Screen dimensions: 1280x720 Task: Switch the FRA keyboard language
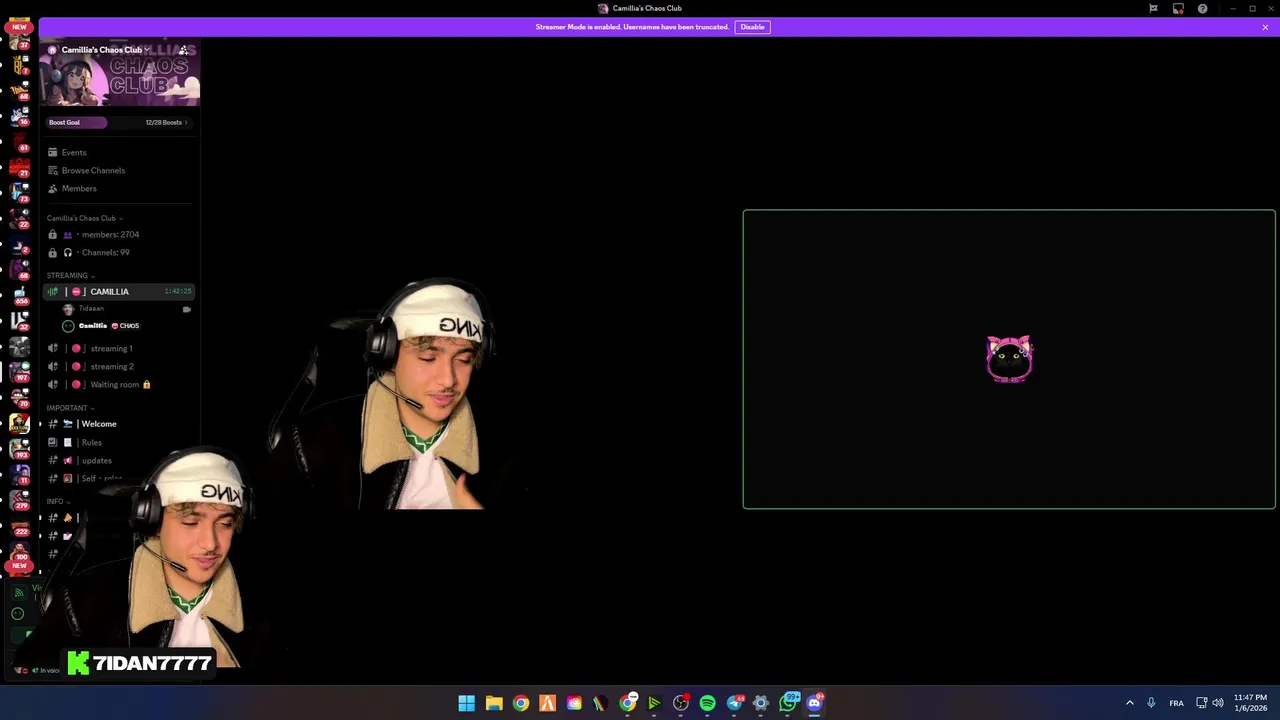[1177, 703]
